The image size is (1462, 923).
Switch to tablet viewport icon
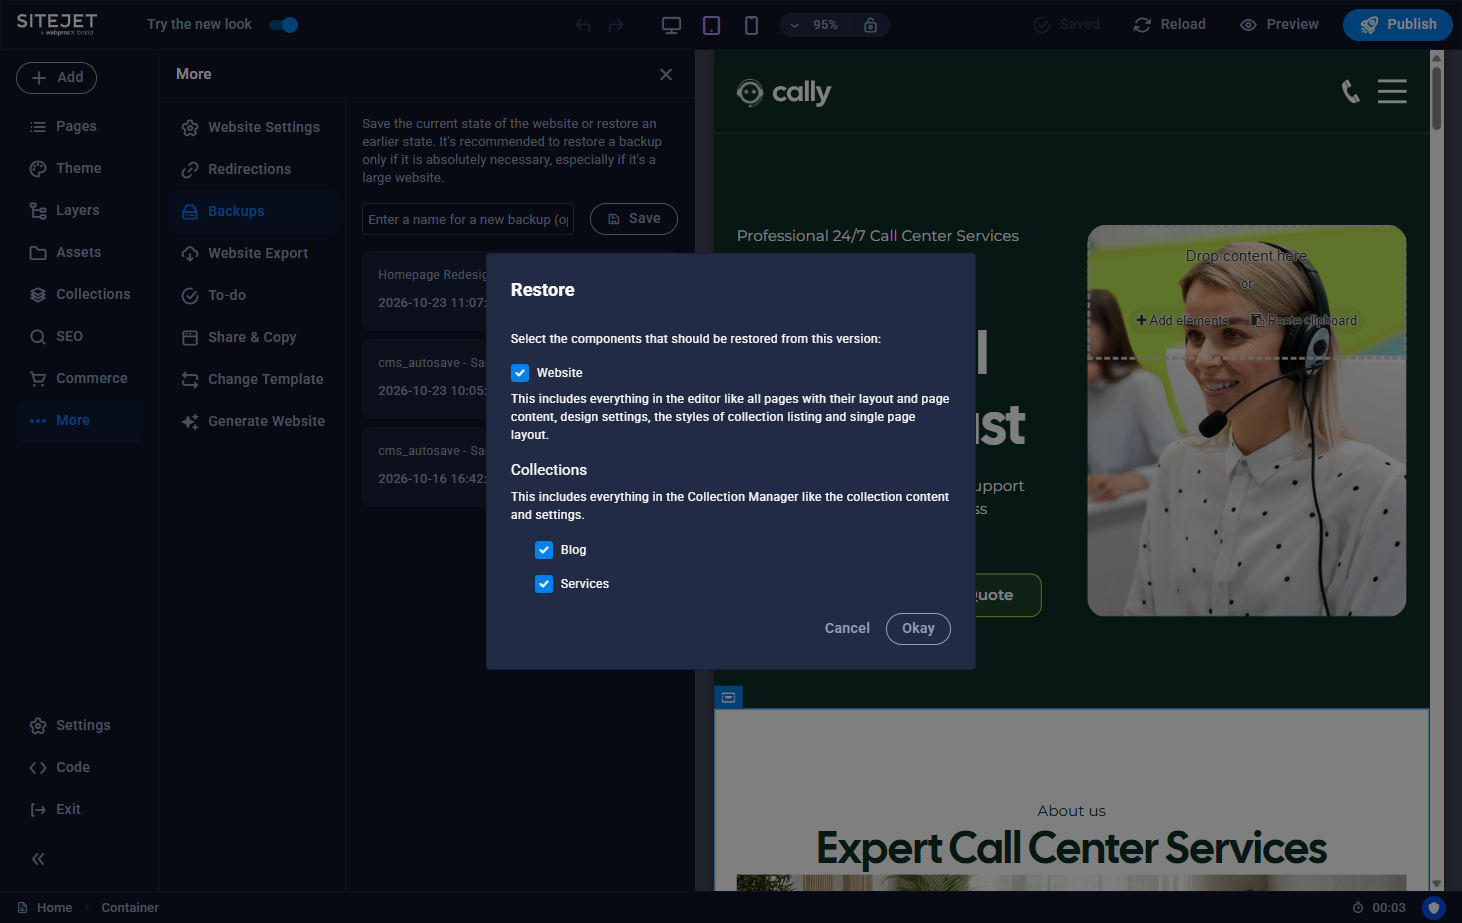pos(712,25)
